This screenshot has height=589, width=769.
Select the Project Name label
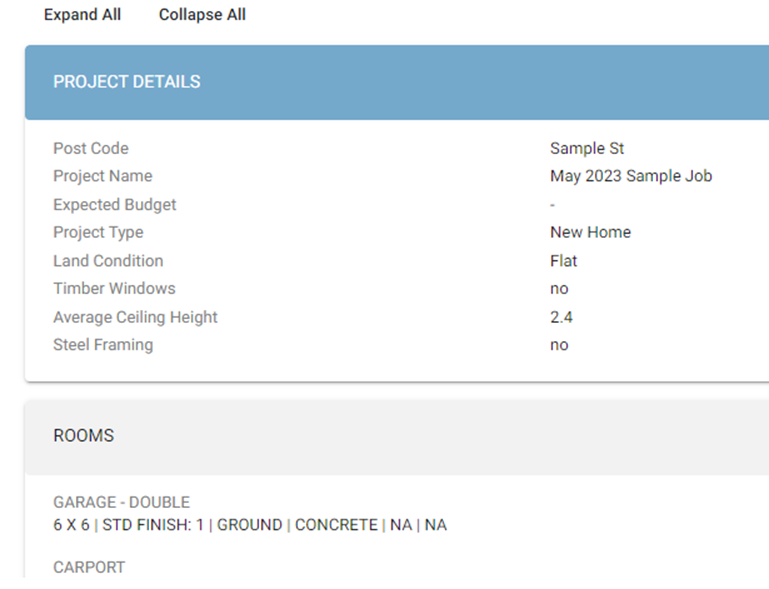tap(103, 177)
